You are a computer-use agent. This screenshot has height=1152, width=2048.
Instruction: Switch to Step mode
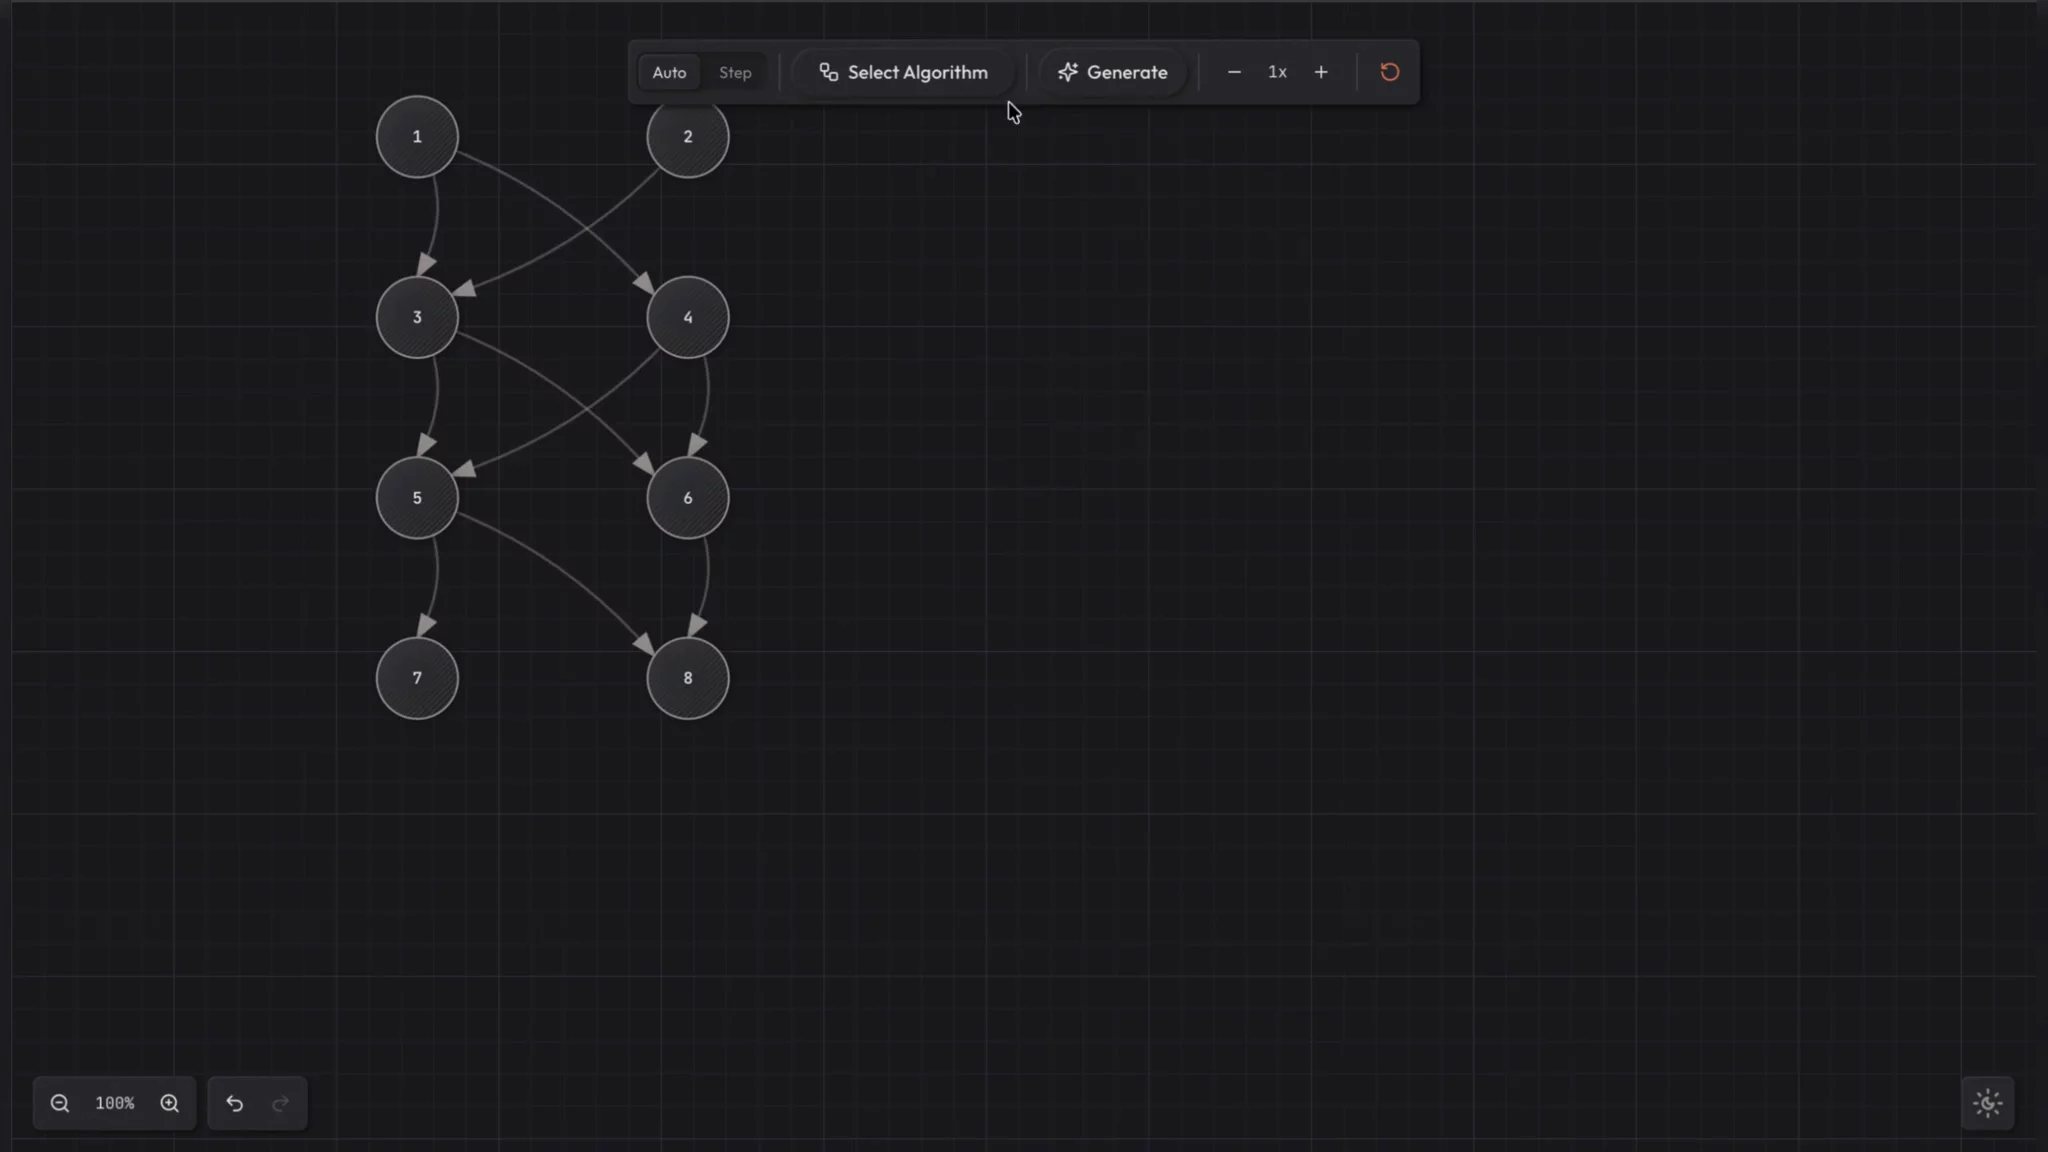click(x=734, y=72)
